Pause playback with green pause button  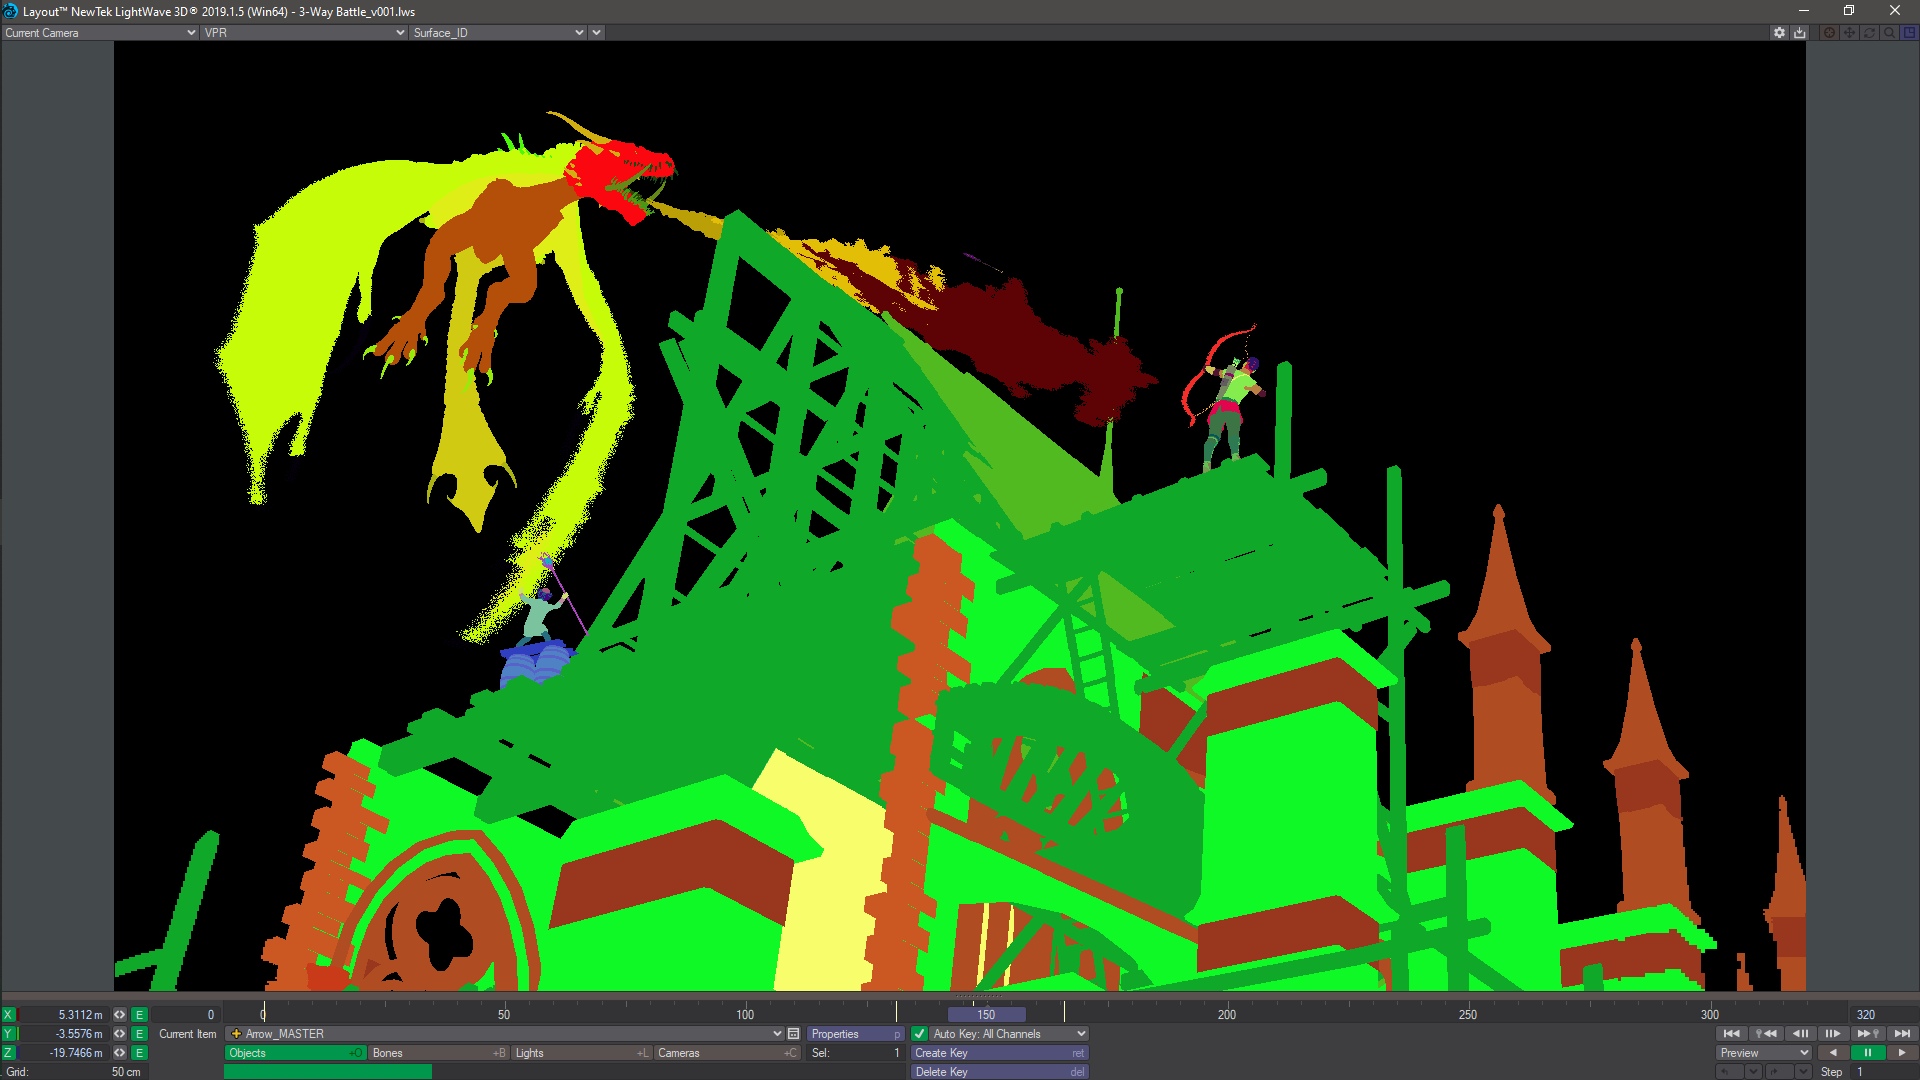coord(1867,1053)
